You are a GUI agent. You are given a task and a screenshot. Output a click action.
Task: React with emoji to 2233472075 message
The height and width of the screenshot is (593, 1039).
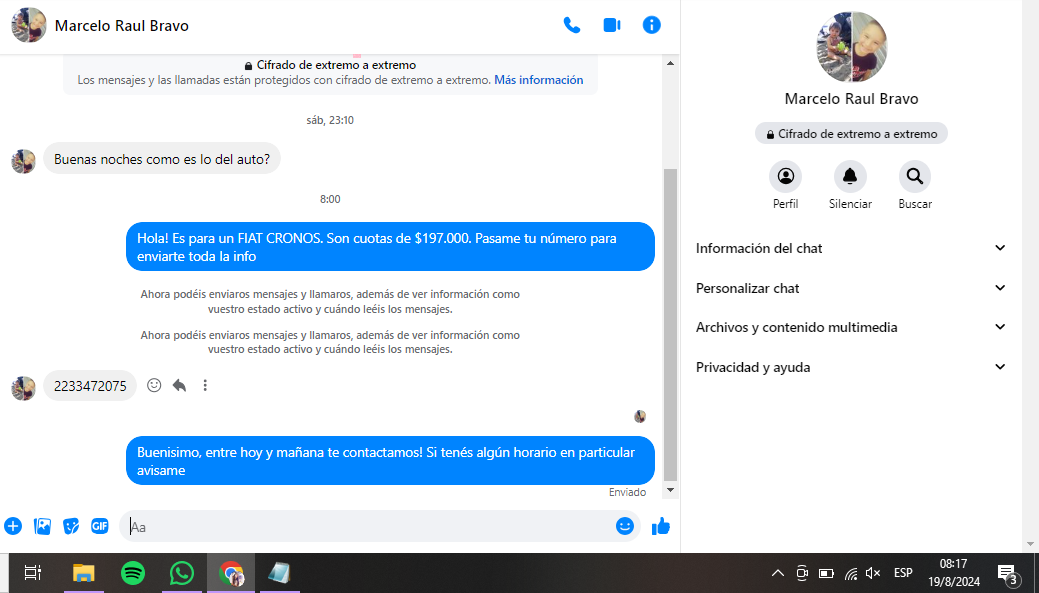click(154, 385)
